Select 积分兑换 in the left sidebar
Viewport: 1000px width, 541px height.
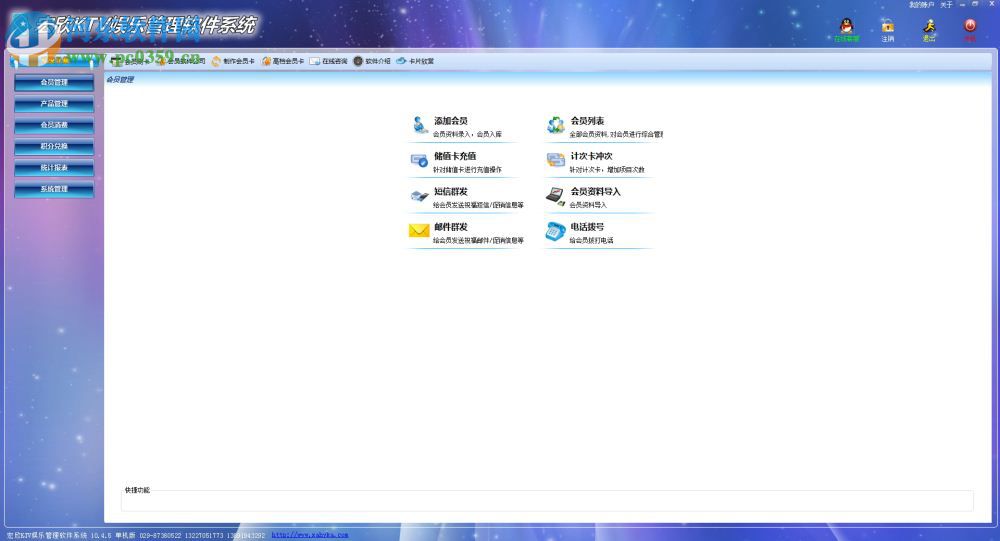[x=54, y=146]
